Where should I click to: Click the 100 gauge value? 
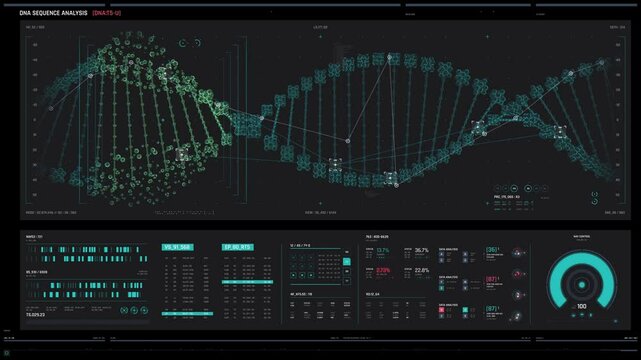(x=582, y=306)
